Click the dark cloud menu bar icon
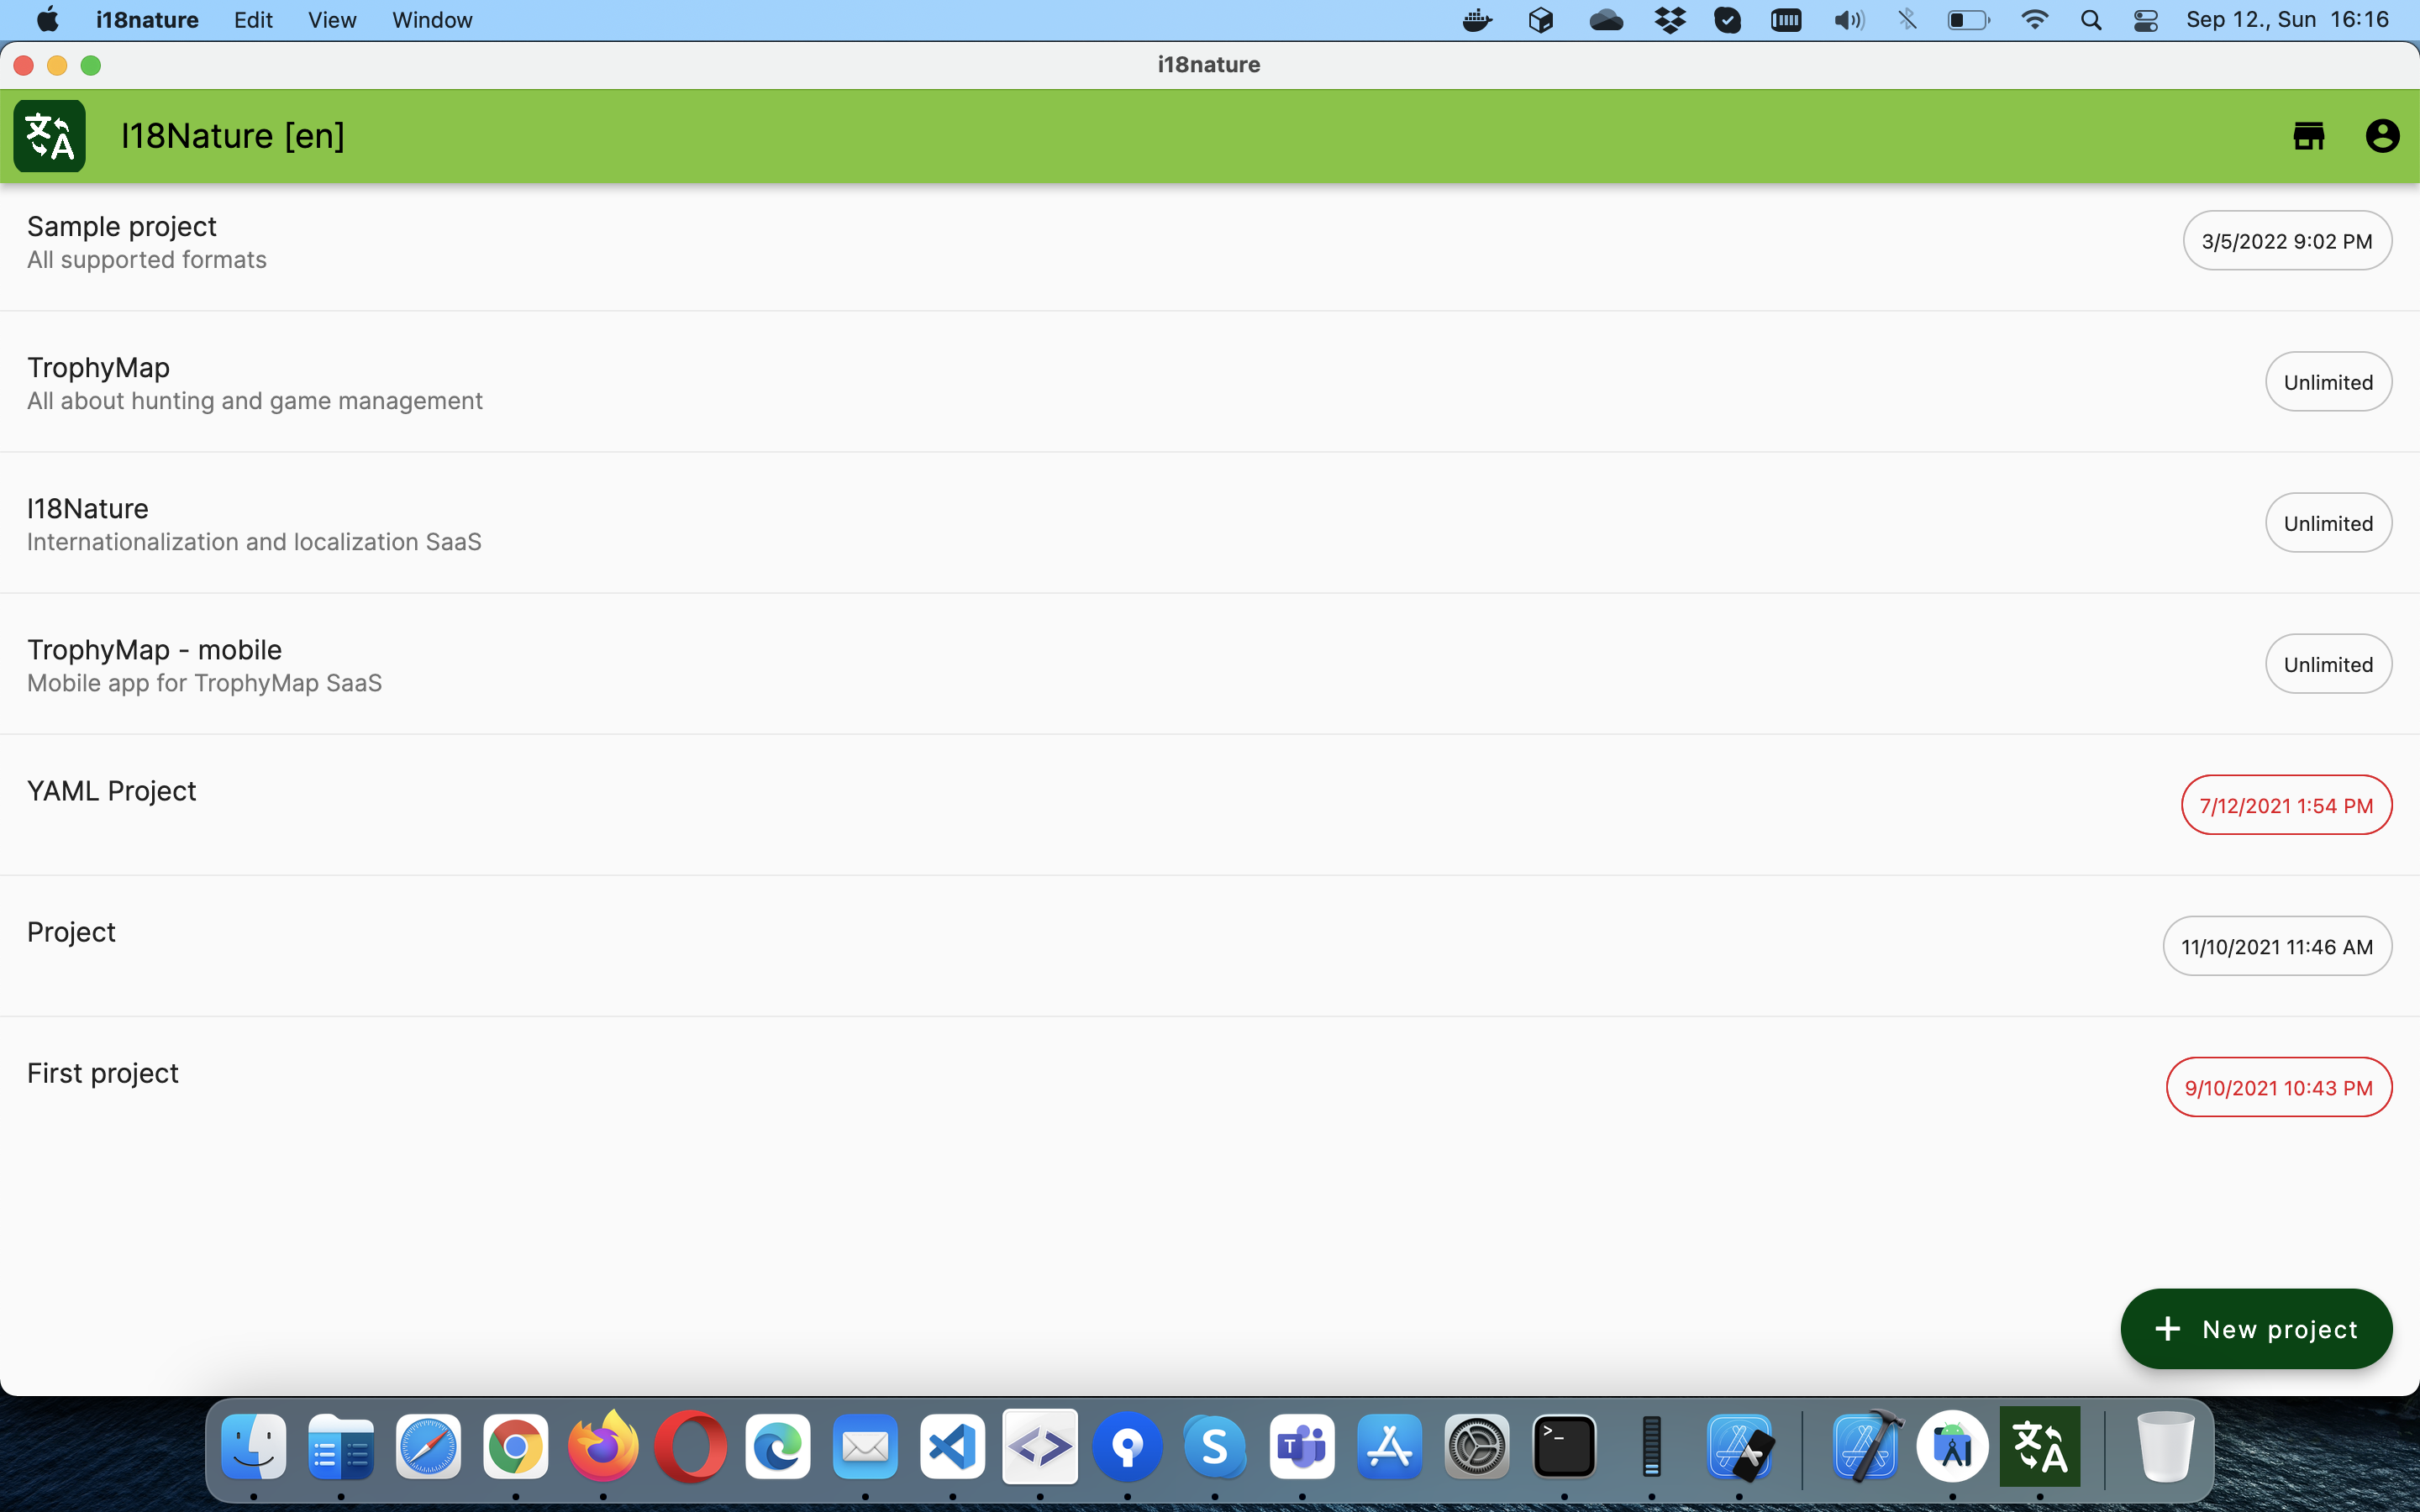 click(x=1606, y=20)
